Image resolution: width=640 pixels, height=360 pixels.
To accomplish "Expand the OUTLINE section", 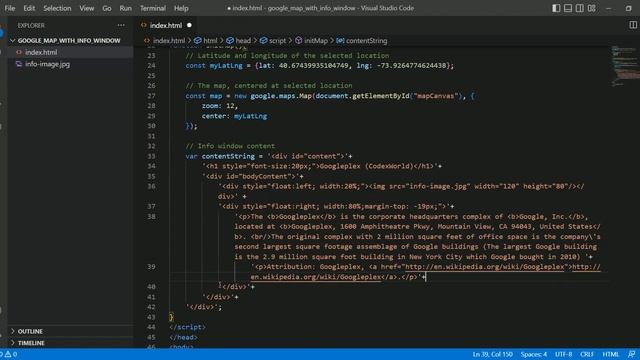I will pos(30,331).
